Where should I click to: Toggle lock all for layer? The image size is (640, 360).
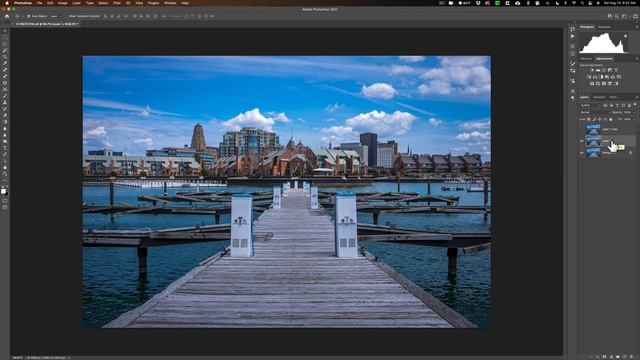click(610, 119)
